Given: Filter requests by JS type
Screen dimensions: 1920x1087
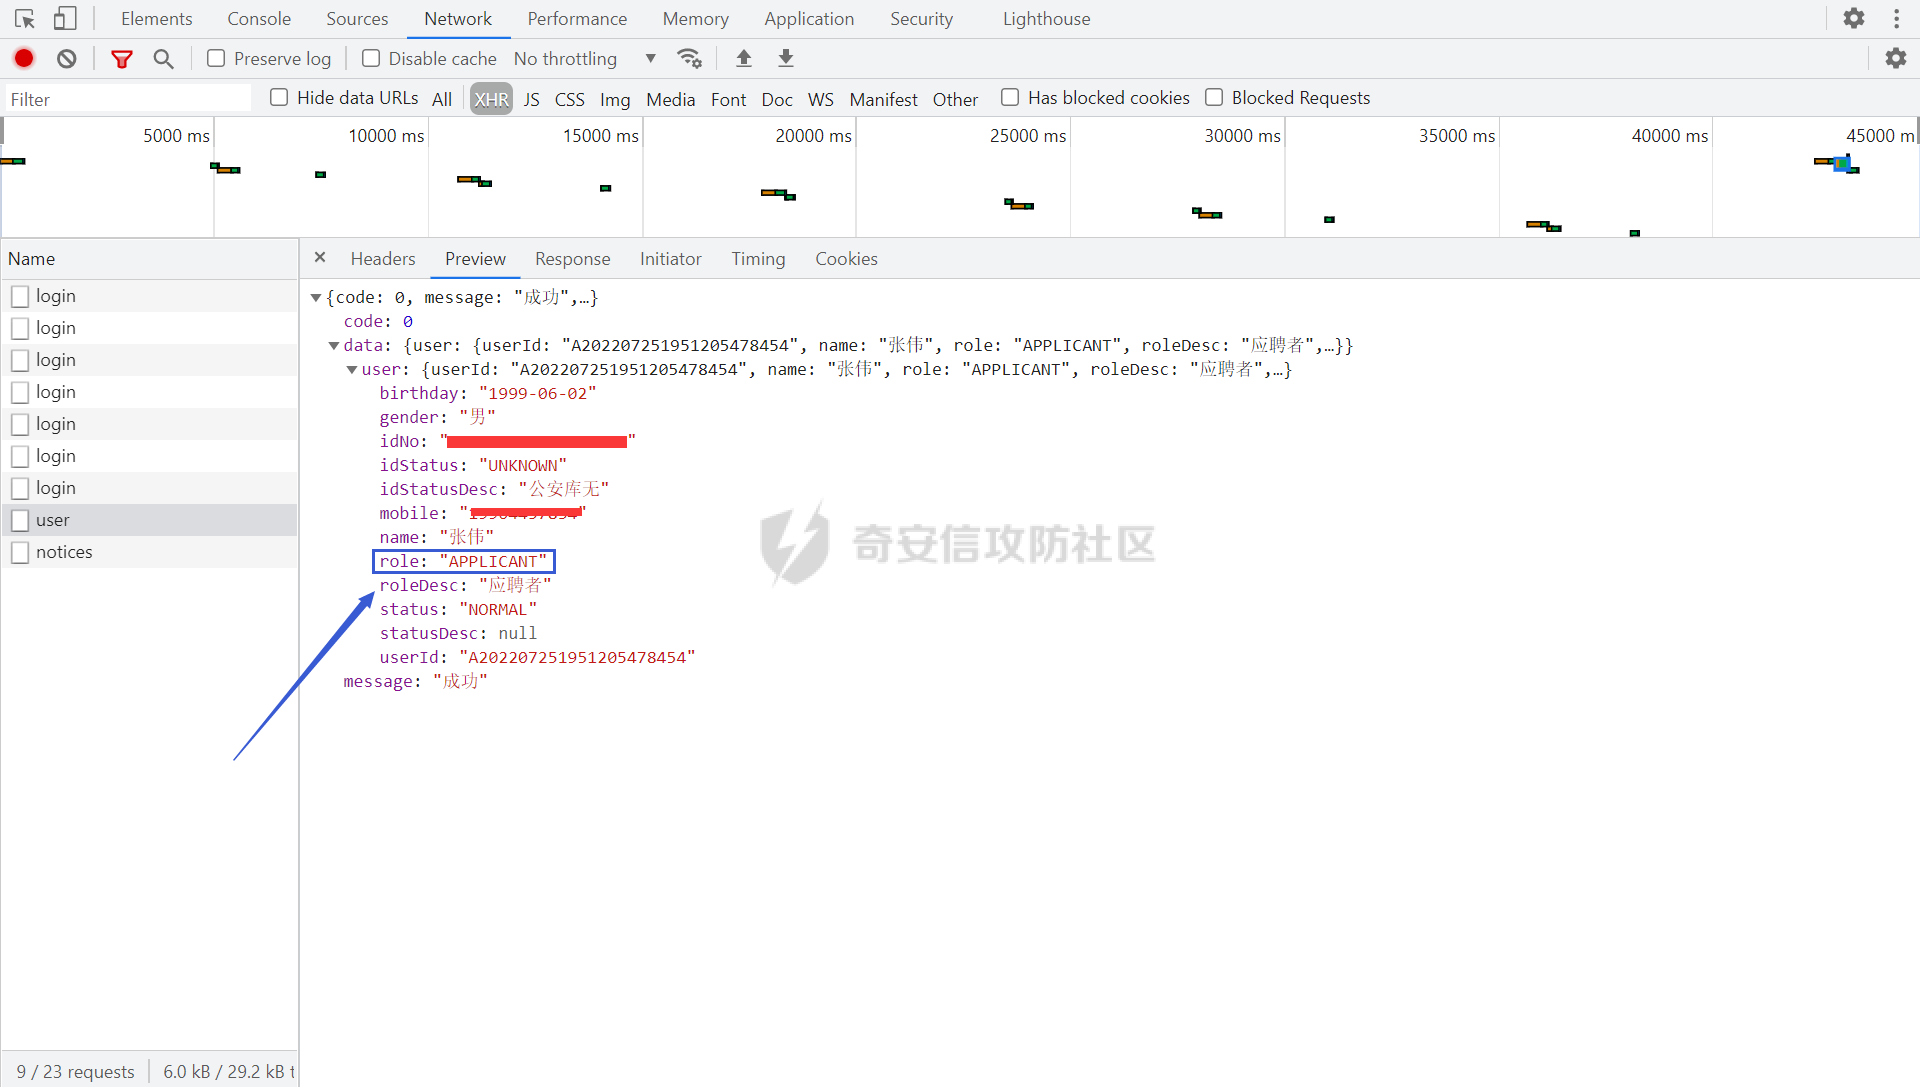Looking at the screenshot, I should coord(532,99).
